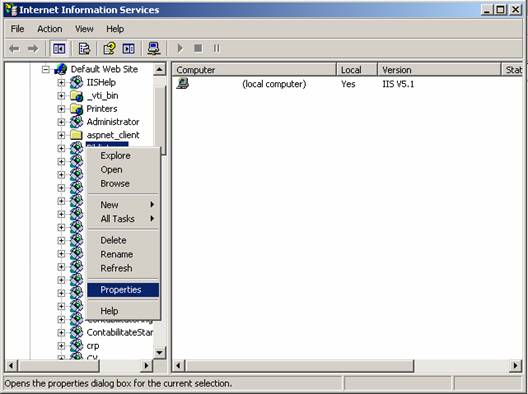The image size is (528, 394).
Task: Click the right pane scroll left arrow
Action: point(178,365)
